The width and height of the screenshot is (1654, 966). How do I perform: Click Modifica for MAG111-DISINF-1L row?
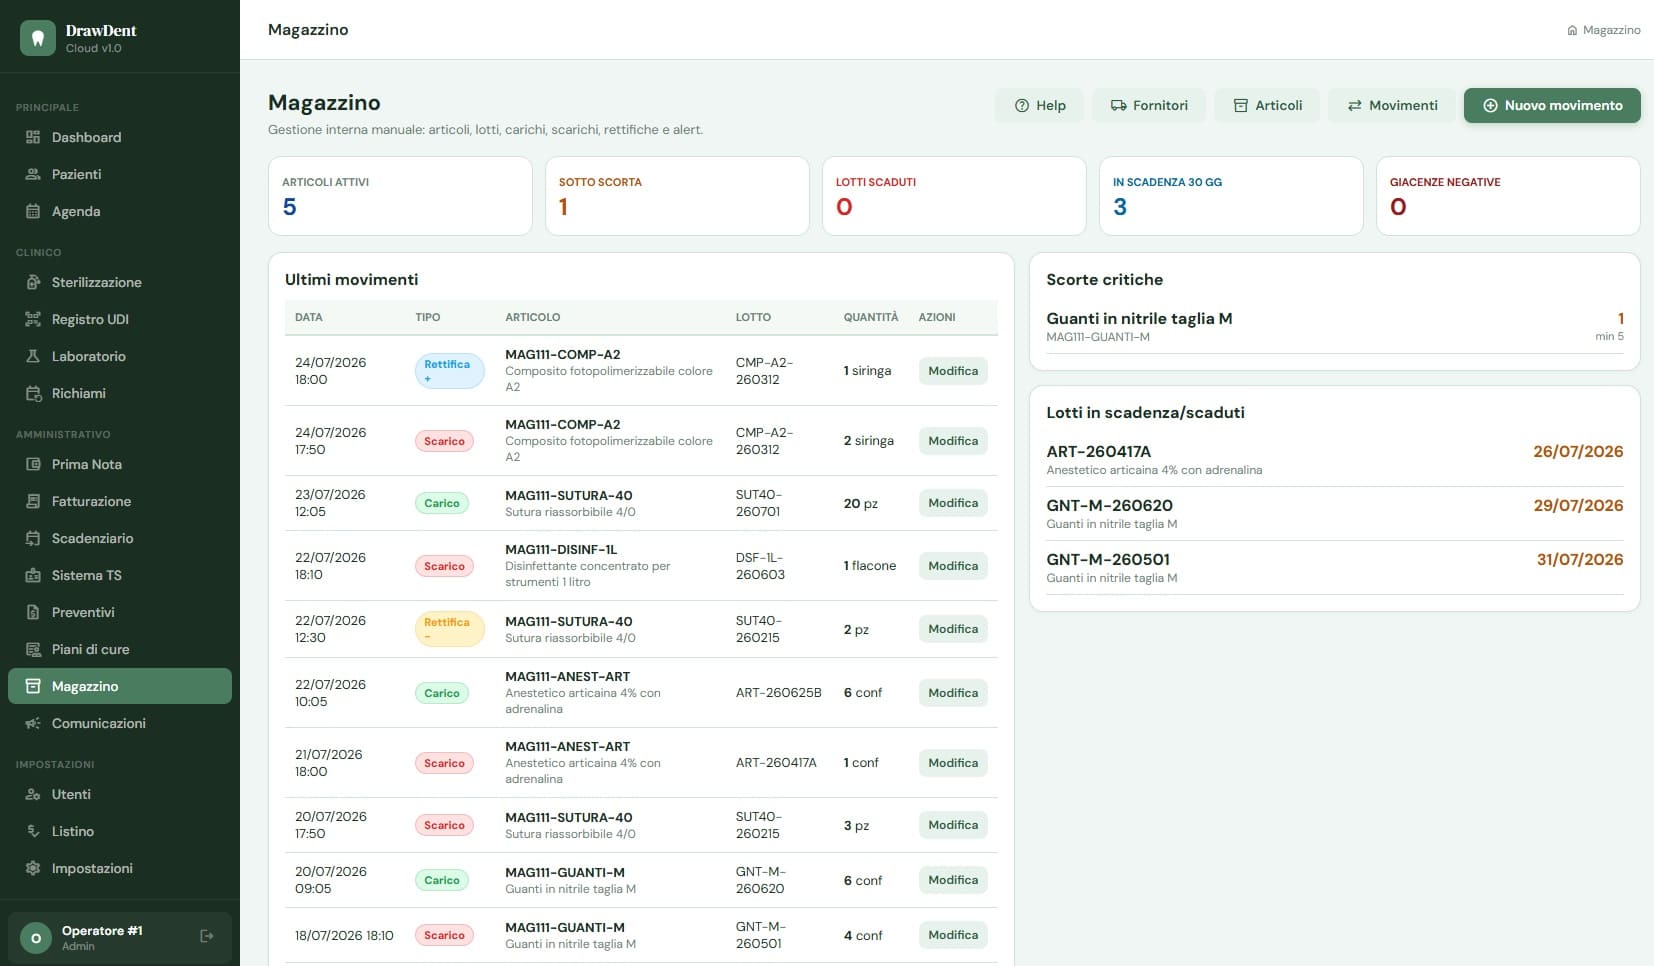click(x=953, y=566)
